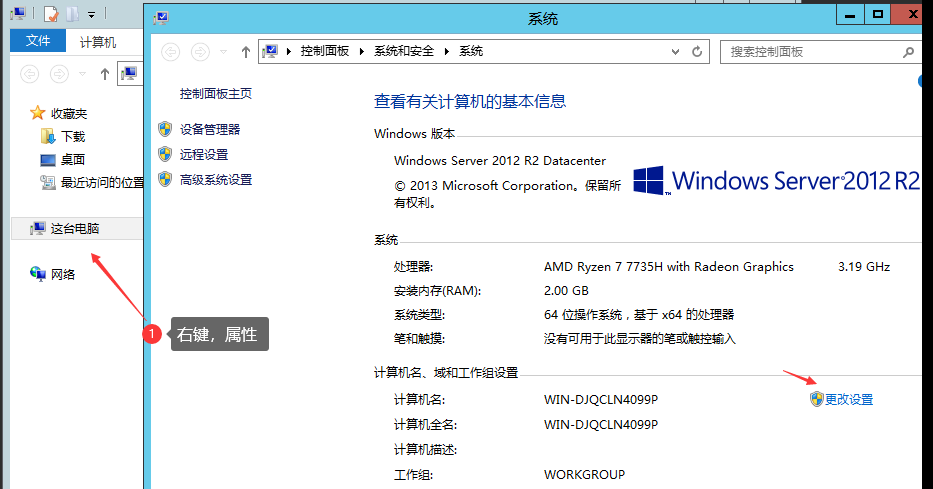Open recent locations dropdown in Explorer
Image resolution: width=933 pixels, height=489 pixels.
click(x=82, y=74)
